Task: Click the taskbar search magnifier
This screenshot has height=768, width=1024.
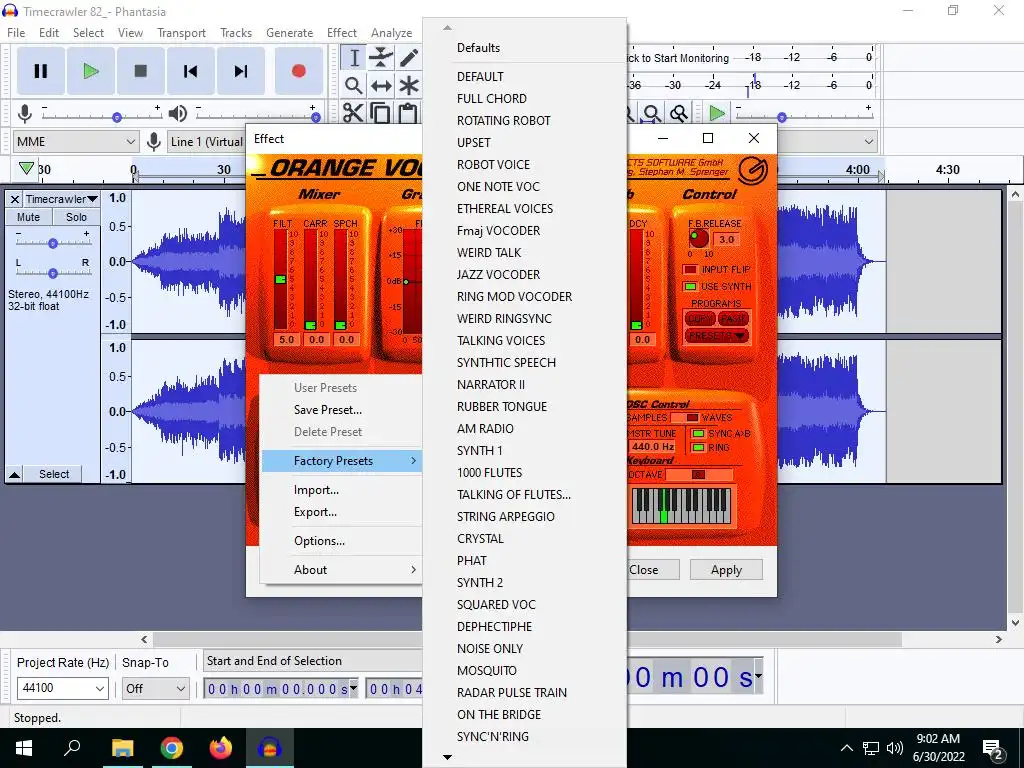Action: point(72,746)
